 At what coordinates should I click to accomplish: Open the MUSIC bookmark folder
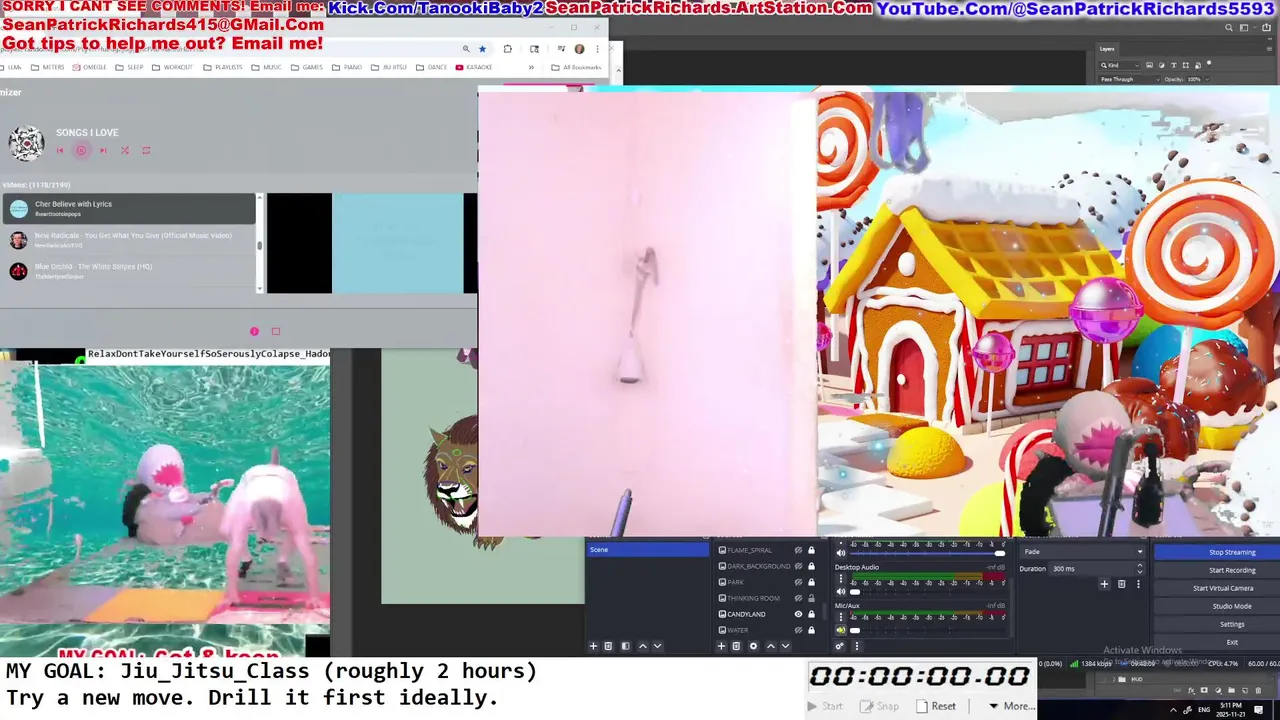266,67
